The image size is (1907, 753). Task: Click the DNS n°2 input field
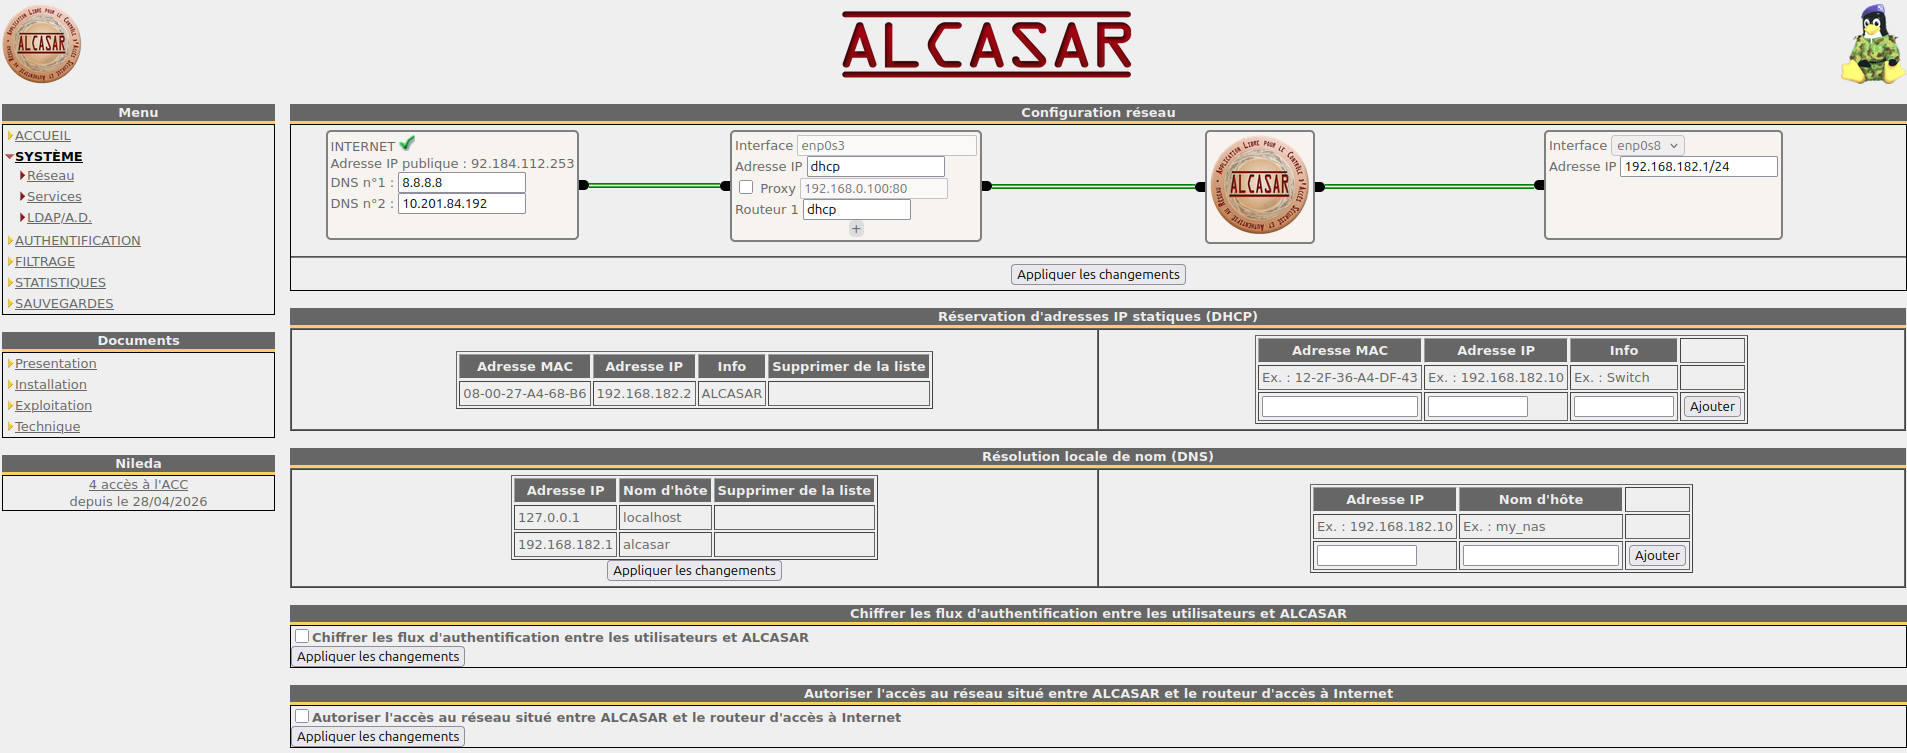coord(462,203)
